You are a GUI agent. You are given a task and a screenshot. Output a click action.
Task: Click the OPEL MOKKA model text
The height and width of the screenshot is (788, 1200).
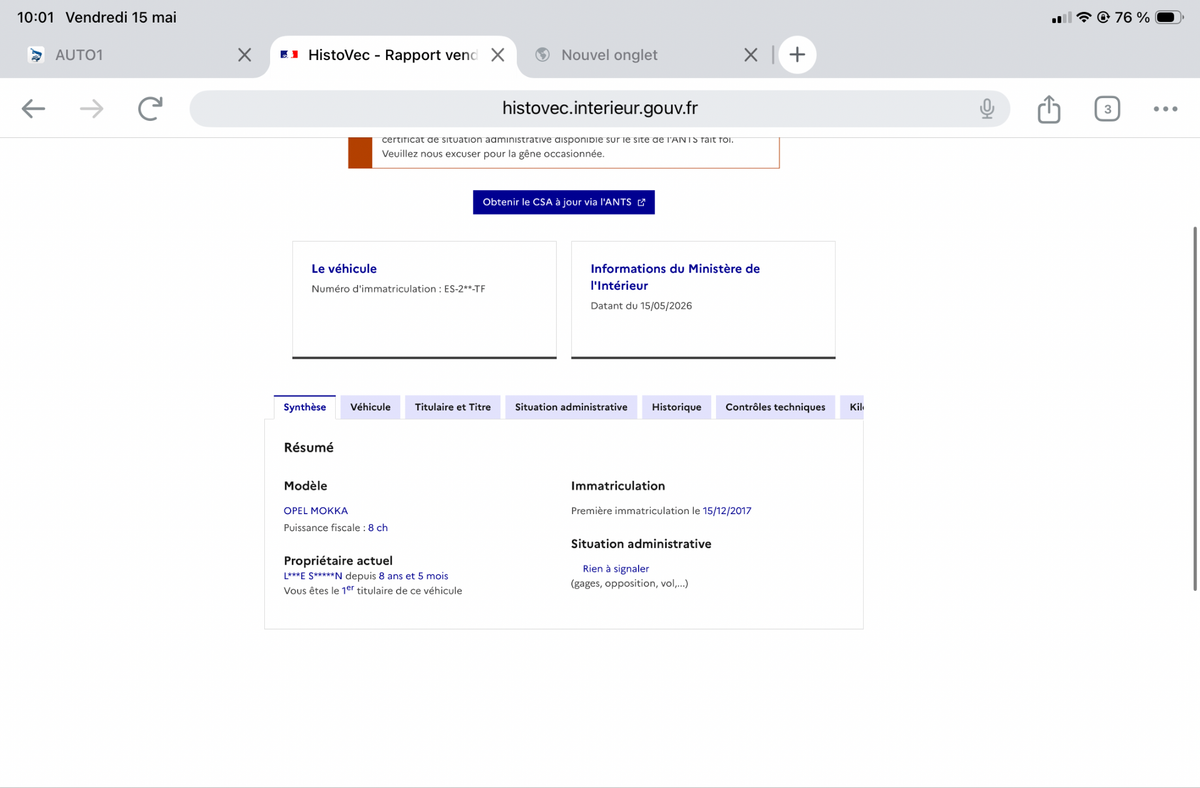tap(316, 510)
